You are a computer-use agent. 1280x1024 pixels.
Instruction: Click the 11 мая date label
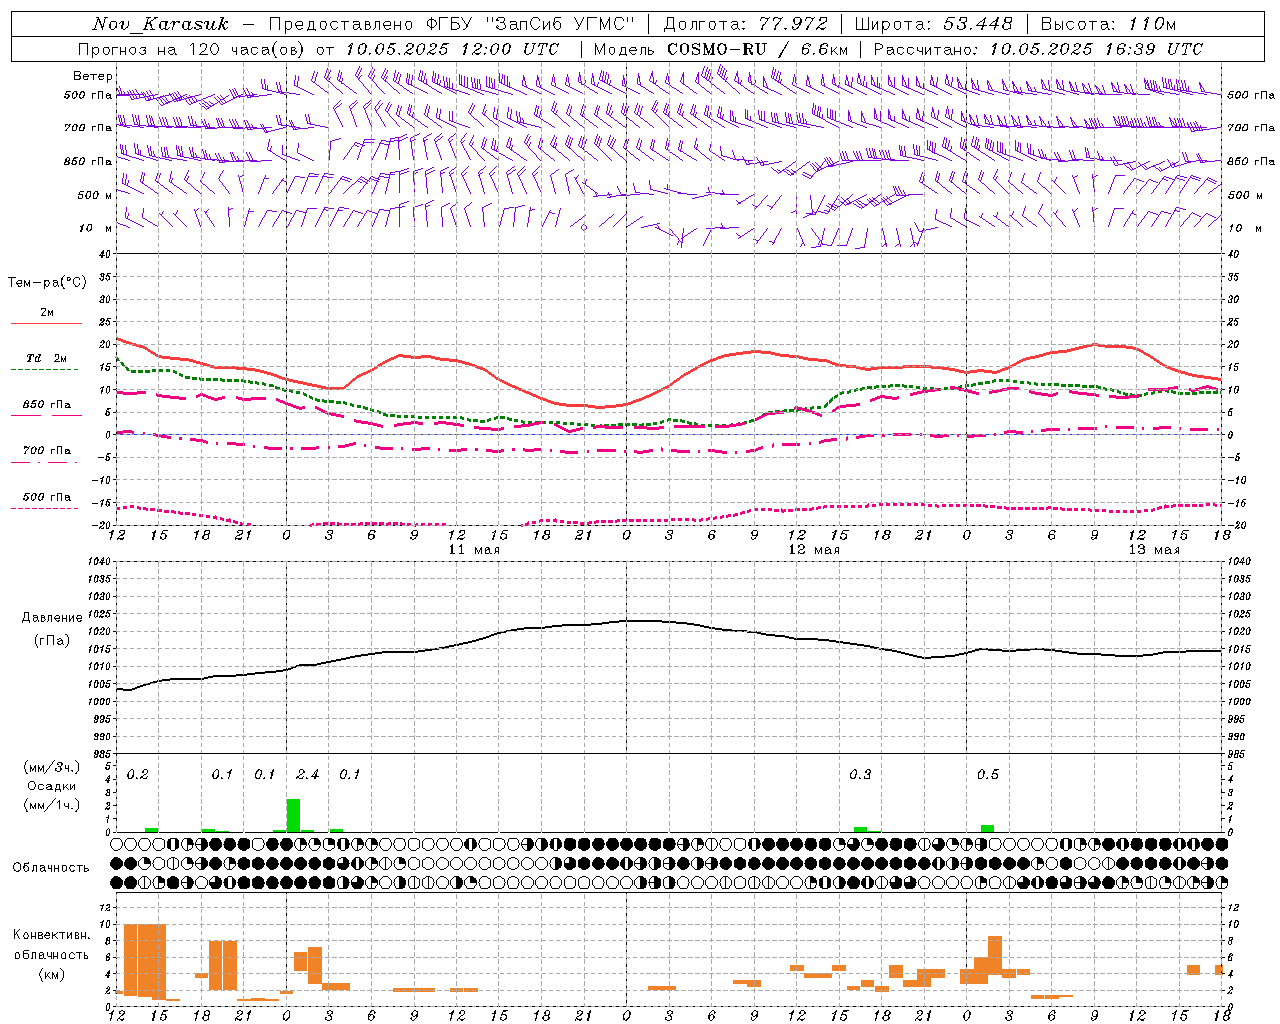tap(474, 550)
